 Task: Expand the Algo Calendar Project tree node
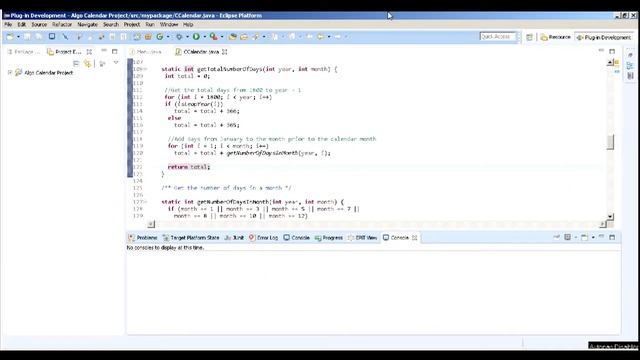click(x=9, y=73)
